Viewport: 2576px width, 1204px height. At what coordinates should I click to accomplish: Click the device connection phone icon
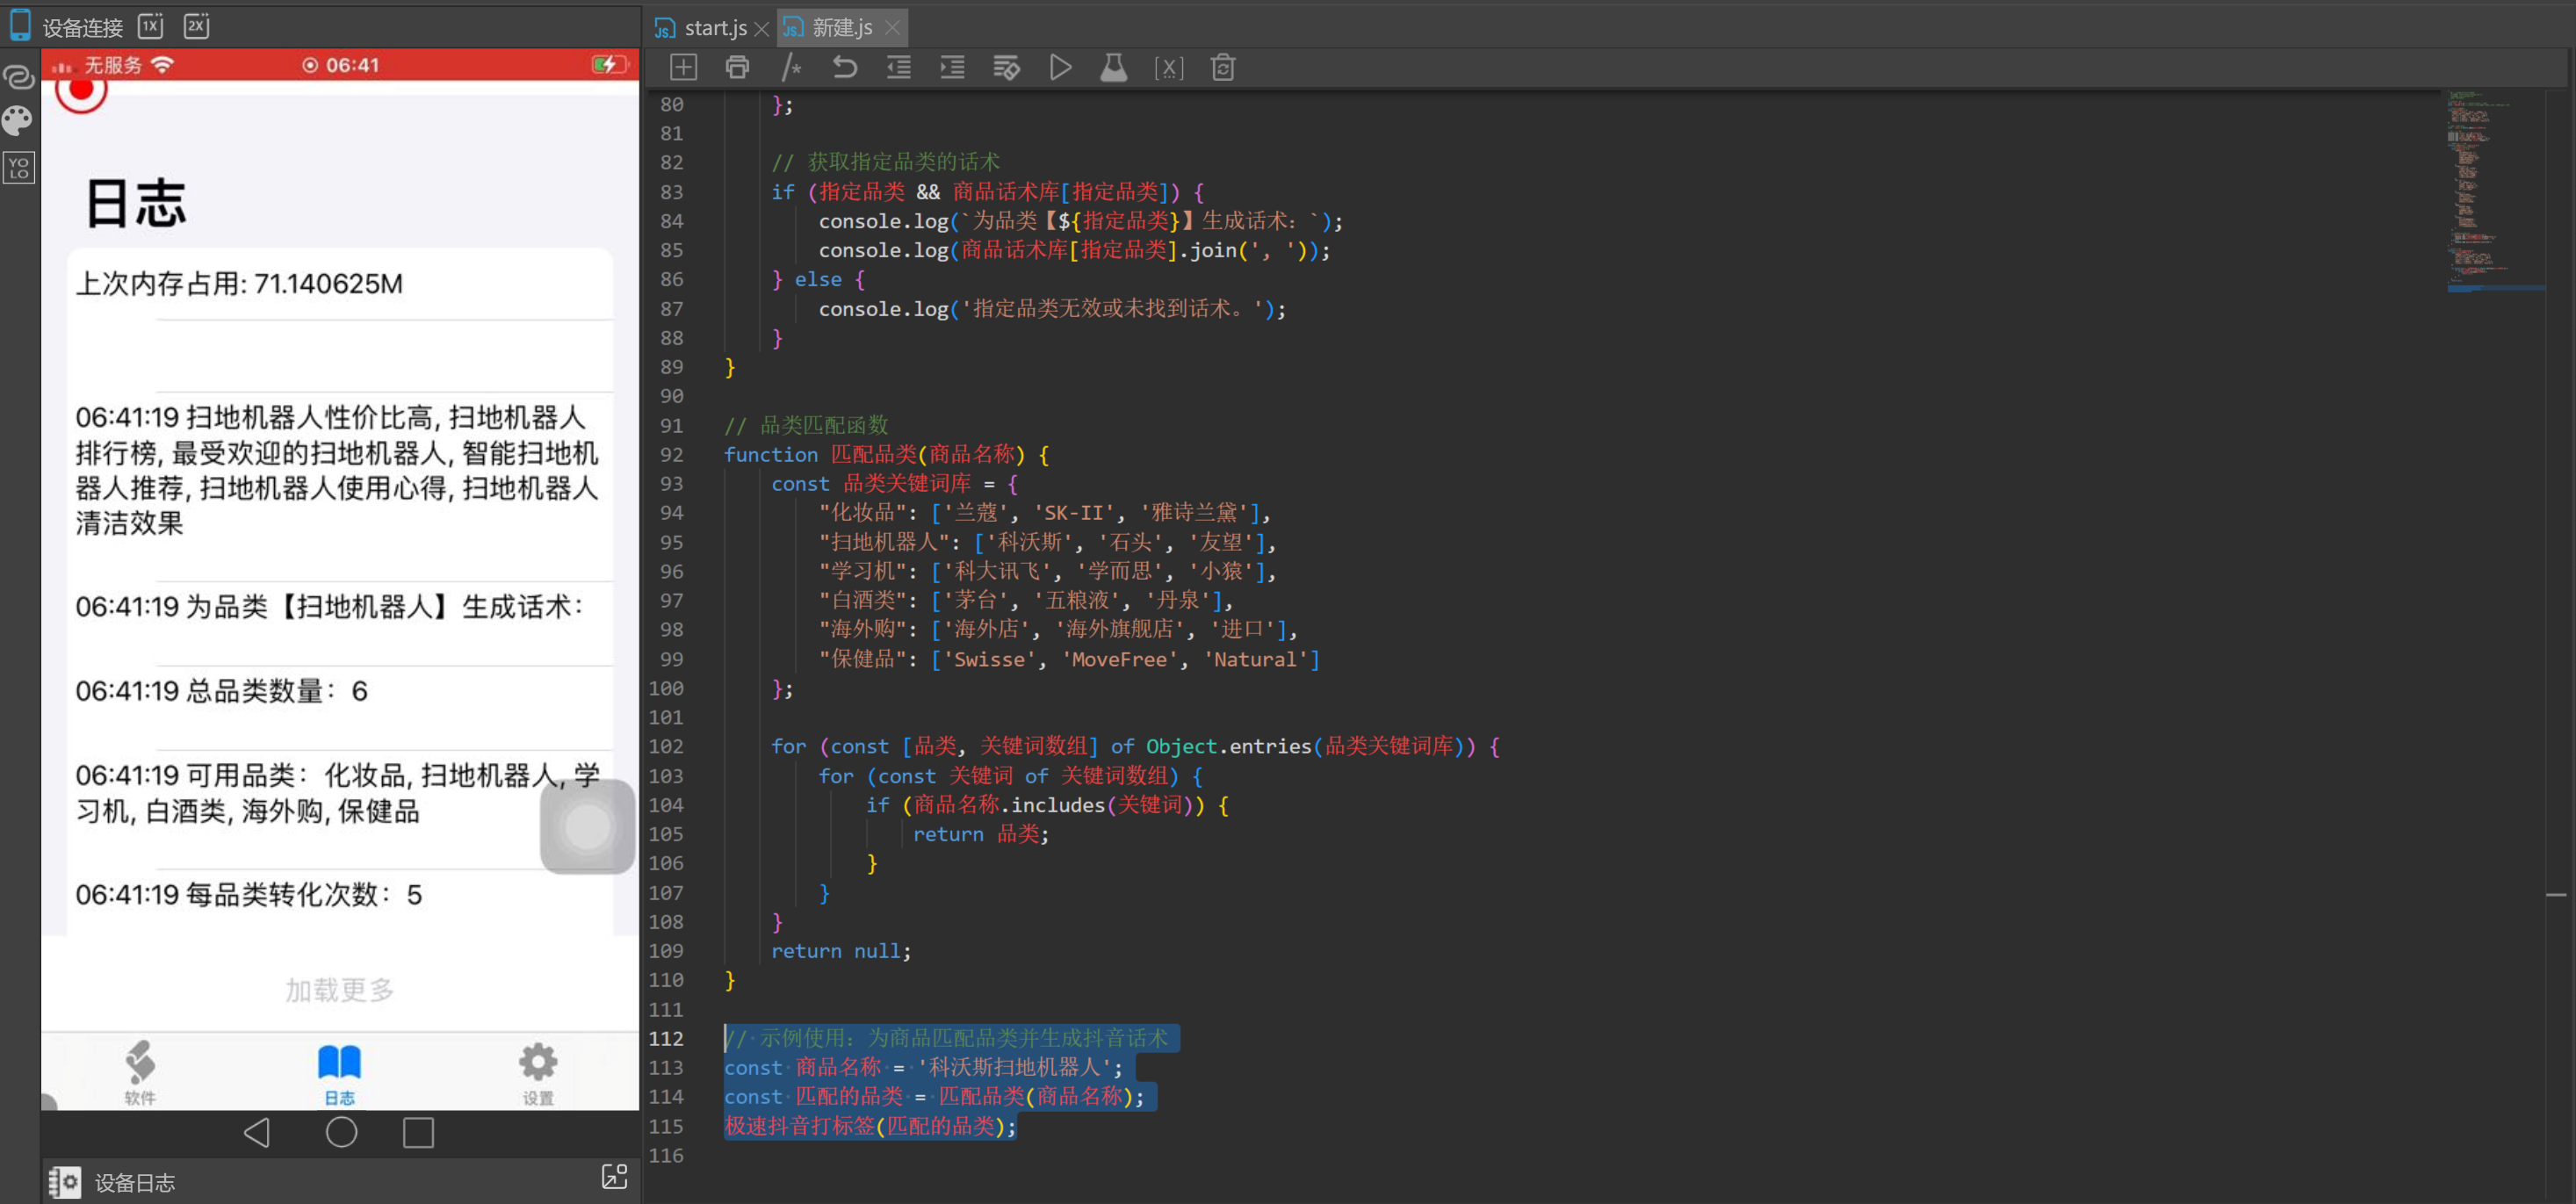(x=20, y=25)
